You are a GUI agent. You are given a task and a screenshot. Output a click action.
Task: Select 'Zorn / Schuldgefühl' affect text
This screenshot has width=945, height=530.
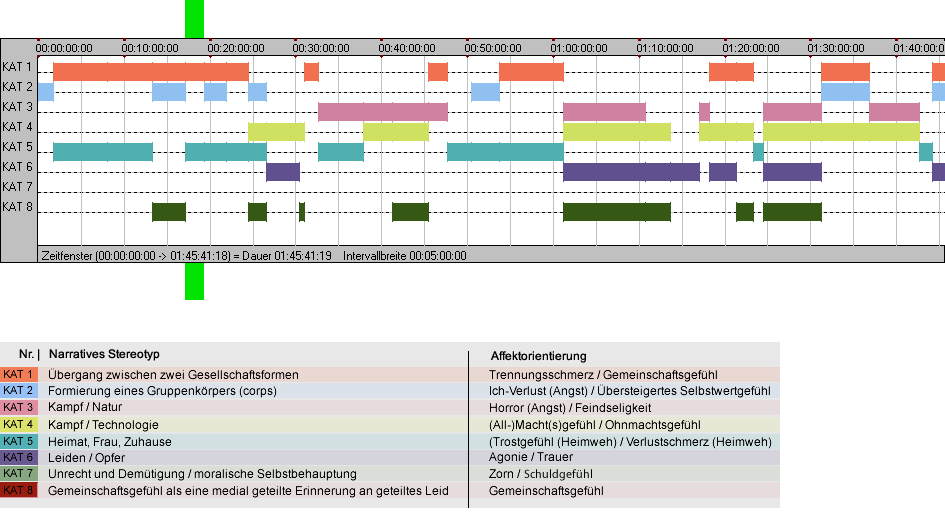(x=541, y=475)
